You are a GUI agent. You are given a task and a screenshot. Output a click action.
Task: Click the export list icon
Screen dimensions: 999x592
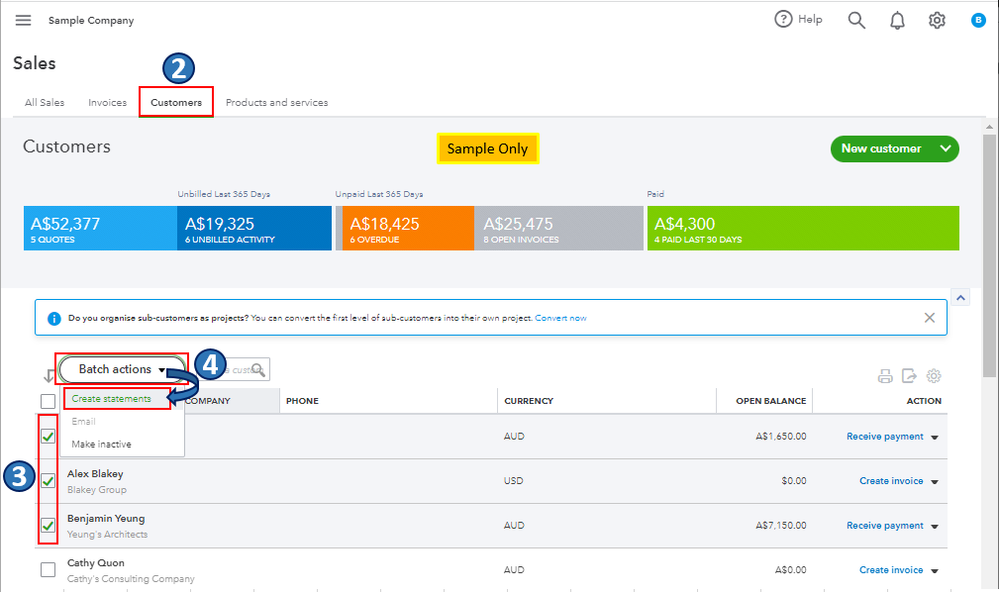tap(909, 376)
